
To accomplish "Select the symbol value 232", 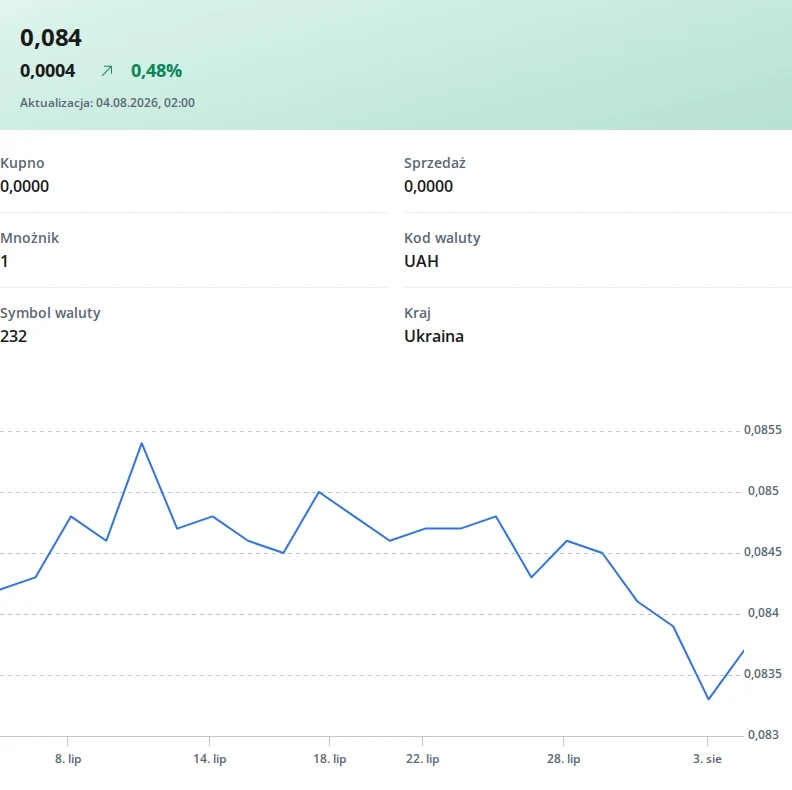I will point(13,336).
